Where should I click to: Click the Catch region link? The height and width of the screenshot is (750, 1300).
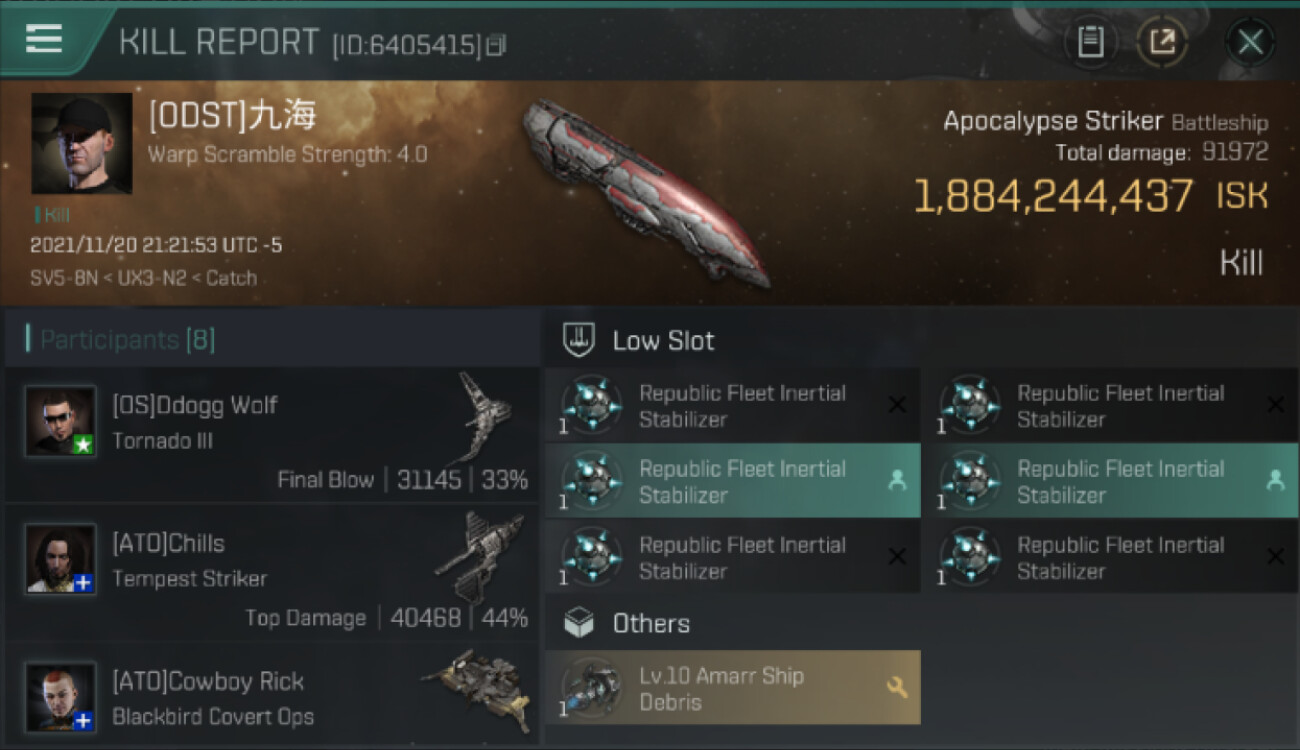[x=231, y=278]
